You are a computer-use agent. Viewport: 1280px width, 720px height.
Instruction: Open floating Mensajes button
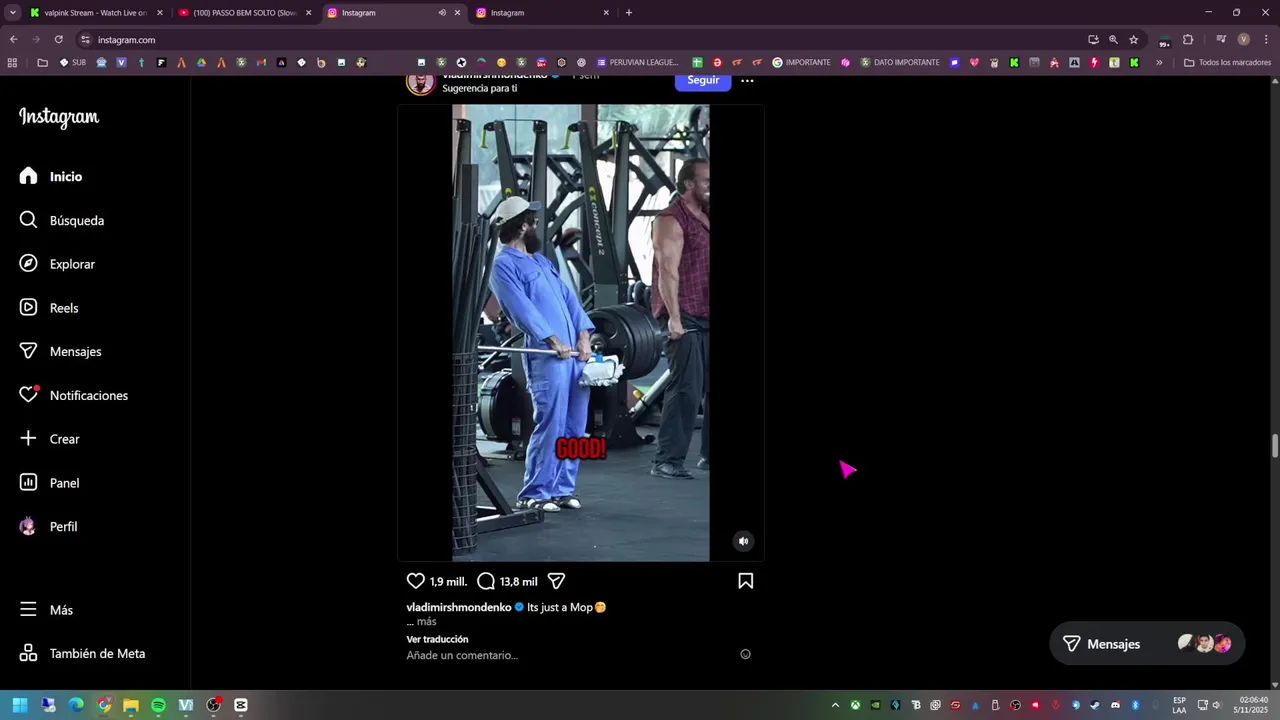1147,644
